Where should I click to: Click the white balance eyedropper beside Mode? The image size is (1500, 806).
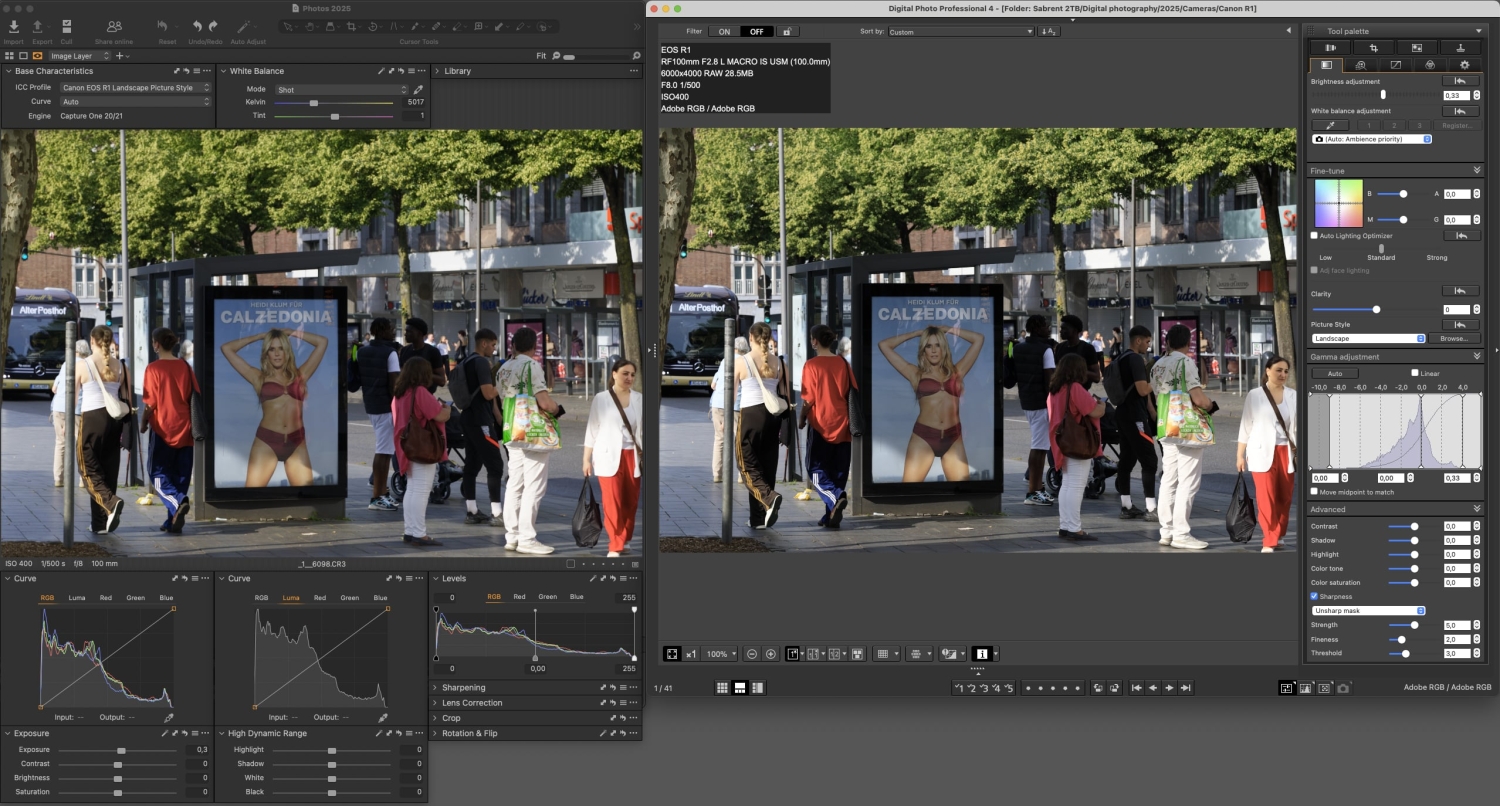click(418, 89)
